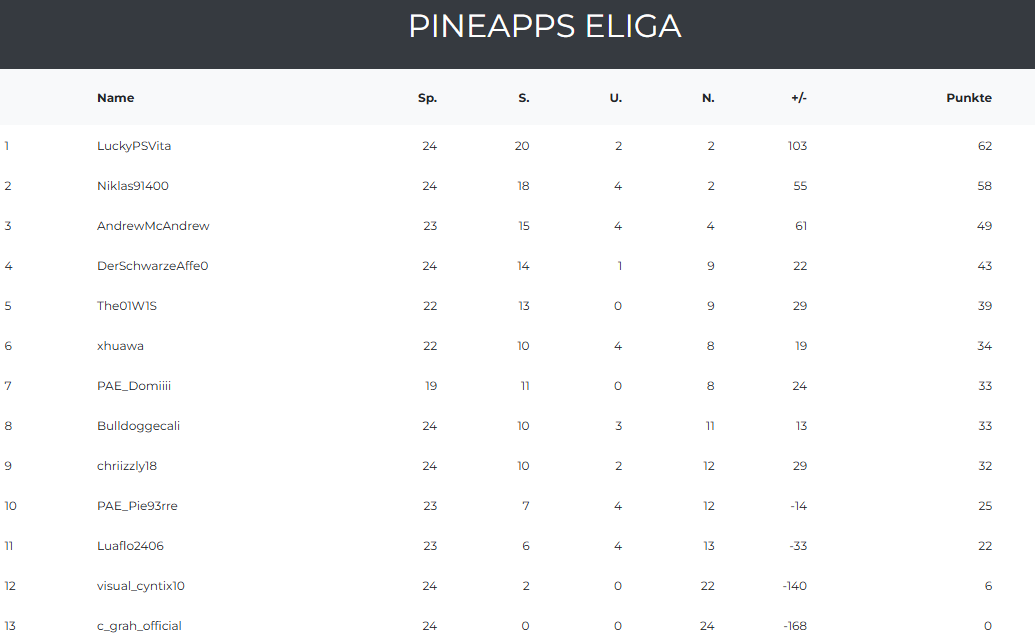Image resolution: width=1035 pixels, height=642 pixels.
Task: Select AndrewMcAndrew in the table
Action: click(x=153, y=226)
